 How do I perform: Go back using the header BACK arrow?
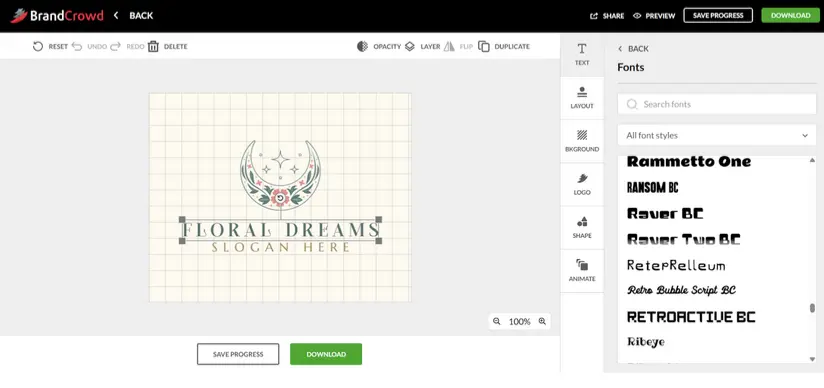click(116, 15)
